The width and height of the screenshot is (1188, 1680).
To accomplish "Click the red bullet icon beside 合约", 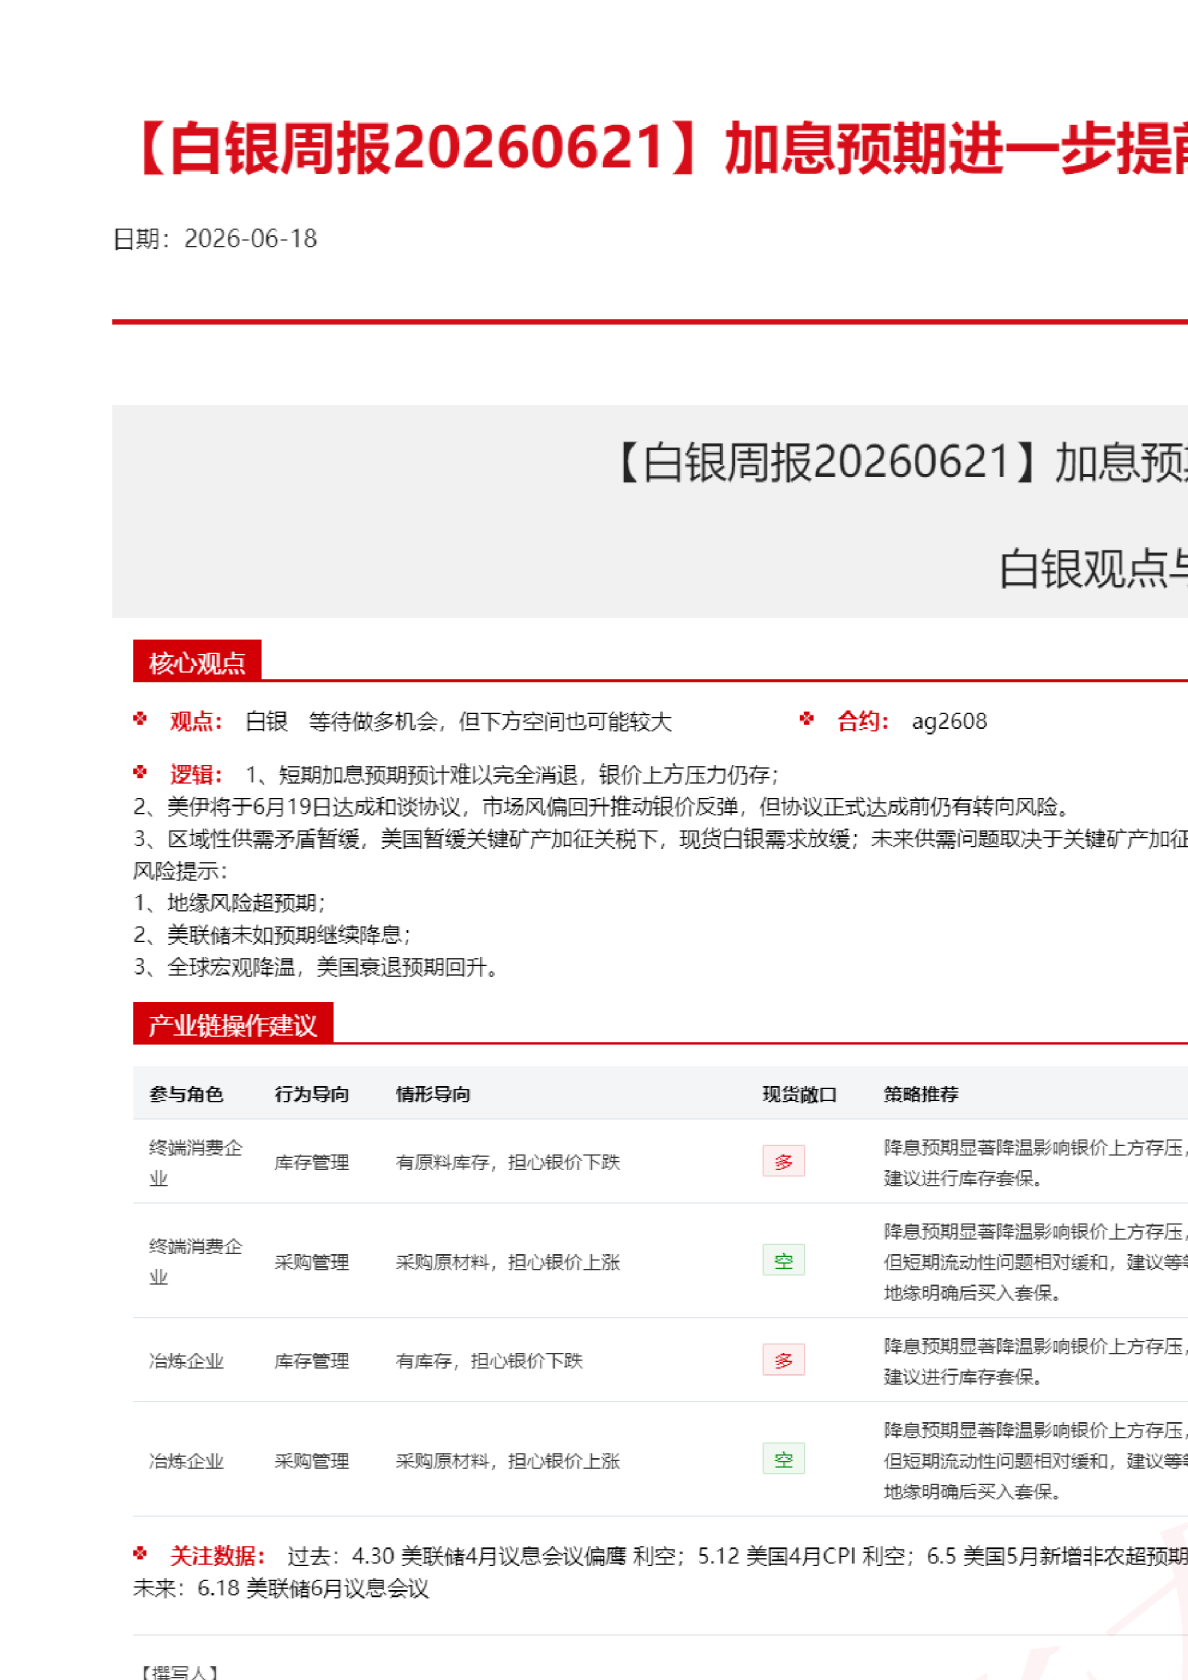I will 807,719.
